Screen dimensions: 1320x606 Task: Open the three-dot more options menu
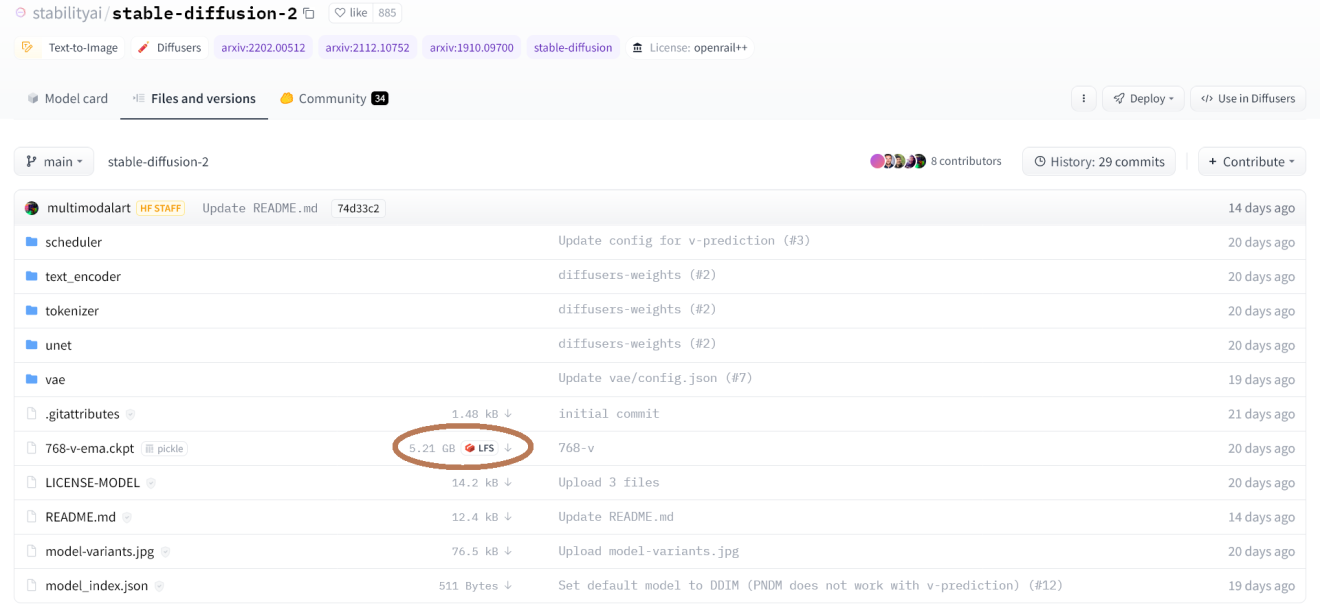[x=1083, y=98]
